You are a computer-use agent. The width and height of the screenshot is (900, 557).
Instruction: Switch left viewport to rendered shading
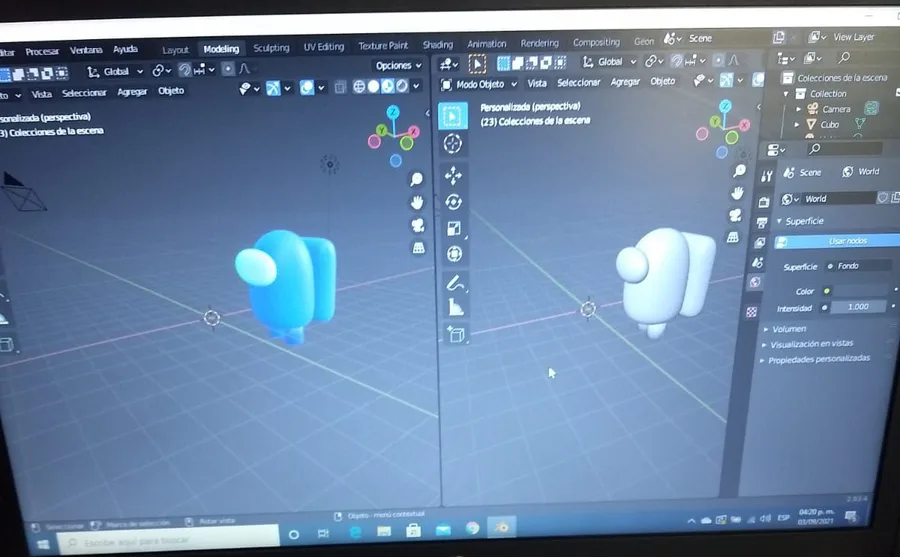pos(402,86)
